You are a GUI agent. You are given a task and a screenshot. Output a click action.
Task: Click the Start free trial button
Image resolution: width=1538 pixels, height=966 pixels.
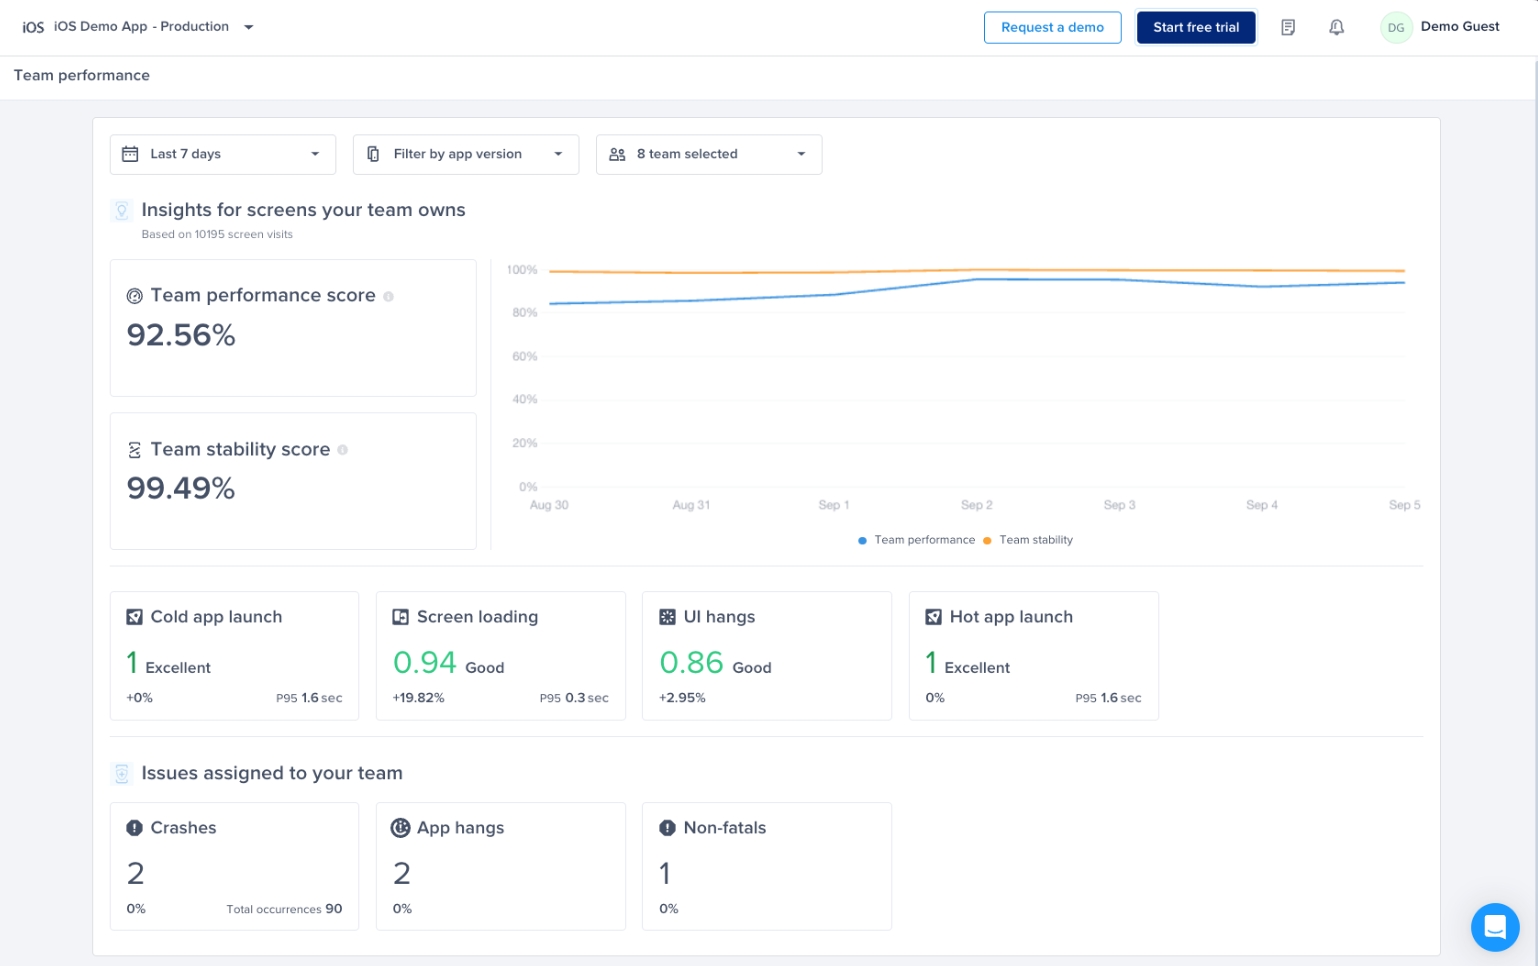1195,27
